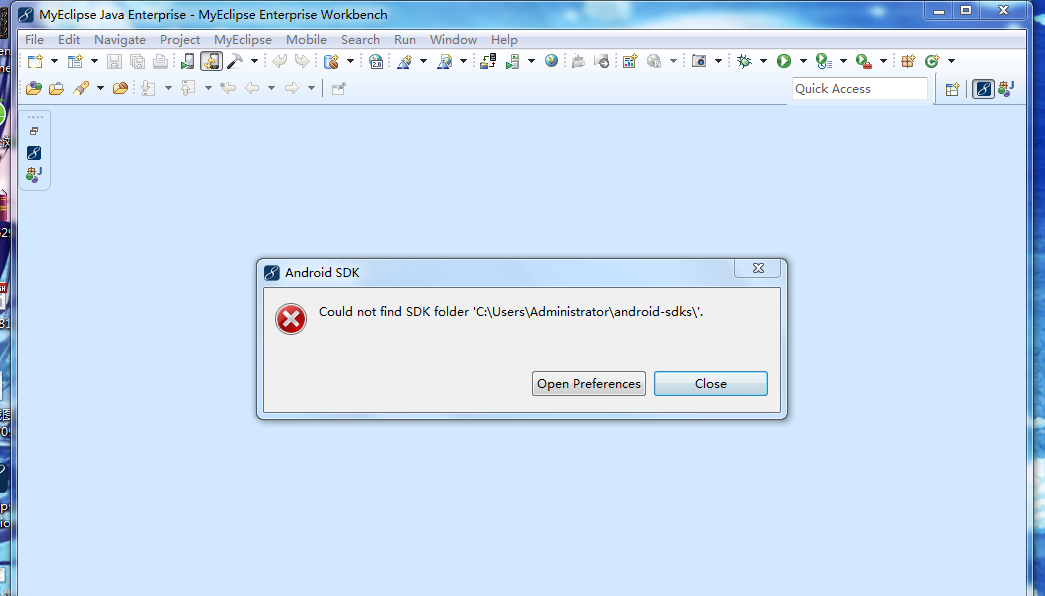Open dropdown arrow beside Debug bug icon
This screenshot has height=596, width=1045.
click(x=763, y=61)
